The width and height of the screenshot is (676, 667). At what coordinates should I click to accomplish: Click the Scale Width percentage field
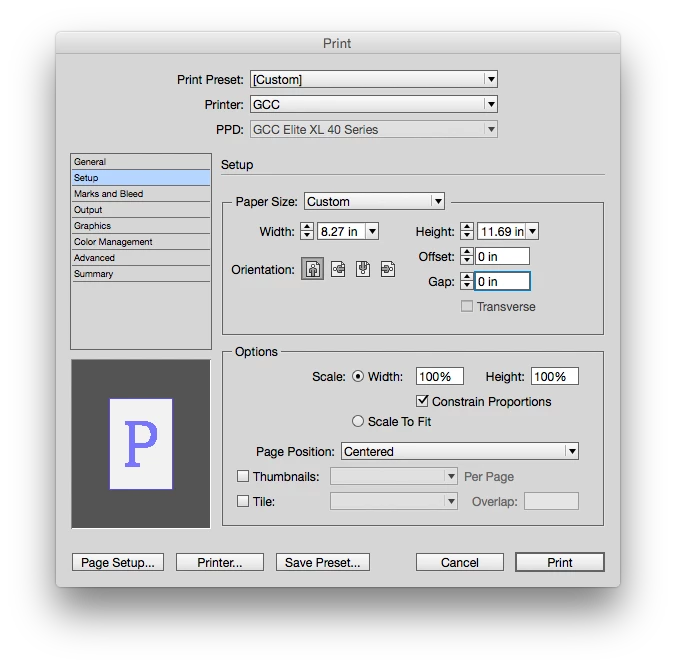(x=440, y=376)
